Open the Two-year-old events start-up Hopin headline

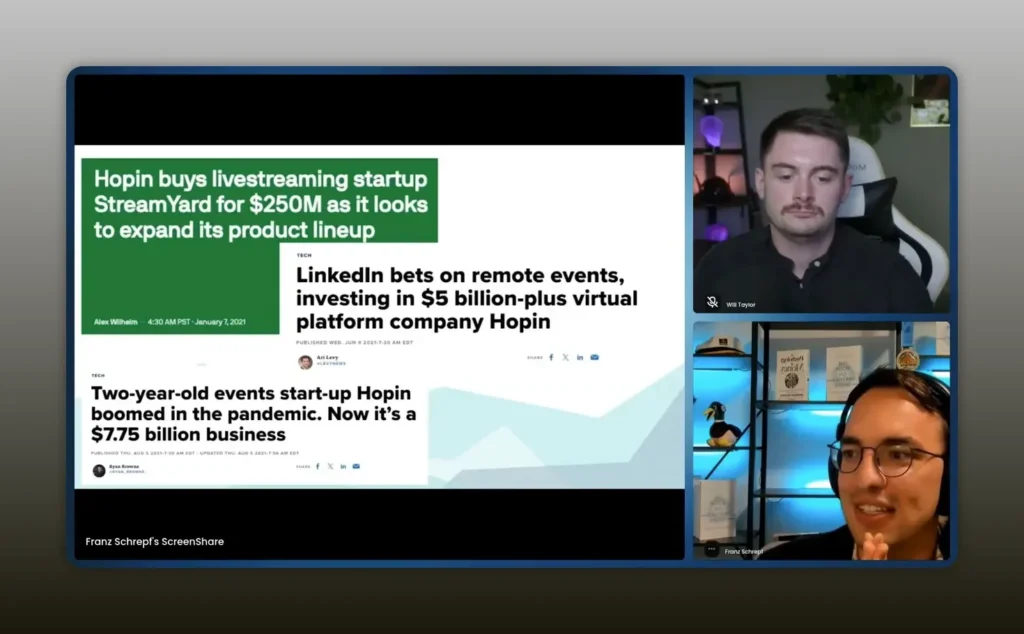pyautogui.click(x=250, y=414)
